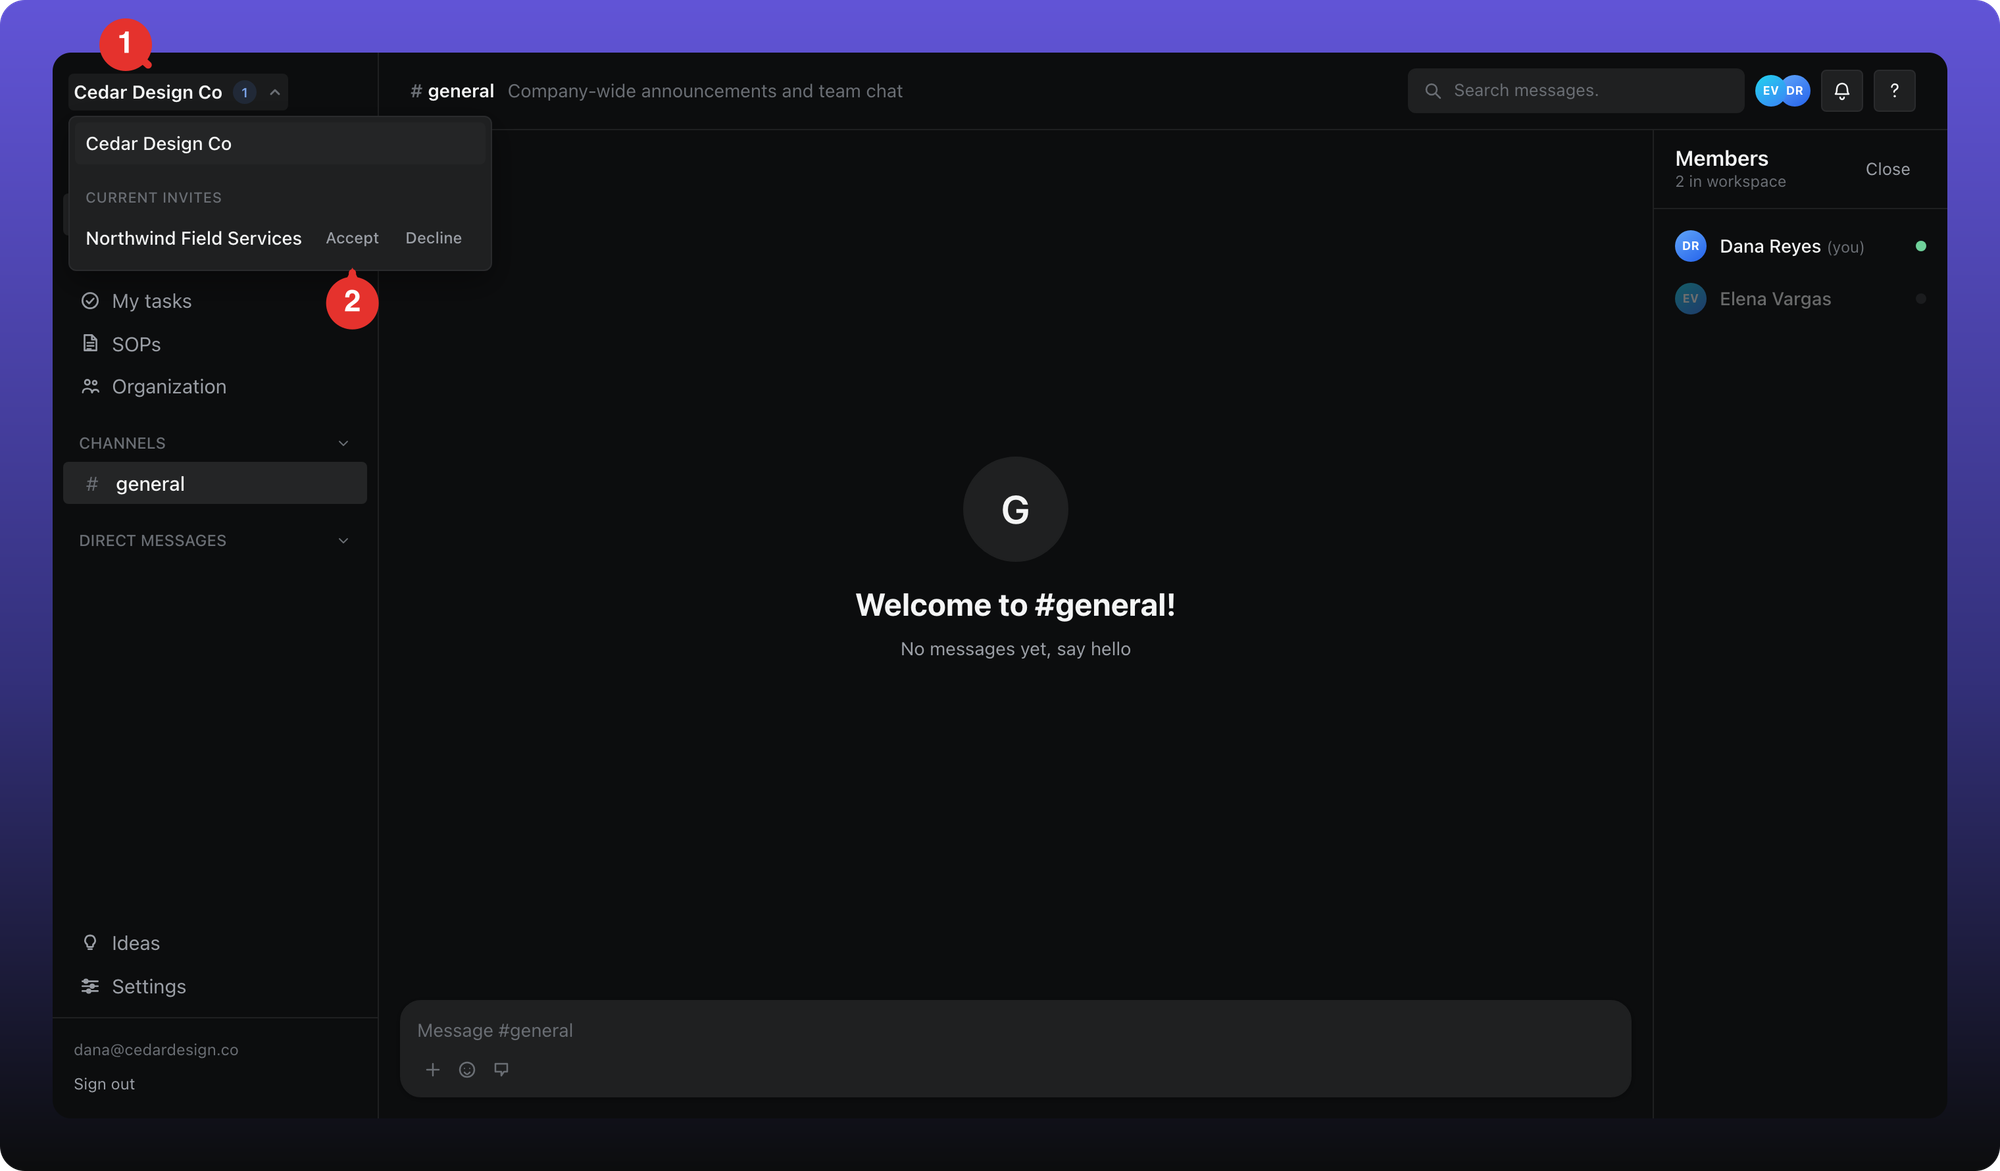Click the comment bubble icon in composer
The image size is (2000, 1171).
click(x=501, y=1070)
